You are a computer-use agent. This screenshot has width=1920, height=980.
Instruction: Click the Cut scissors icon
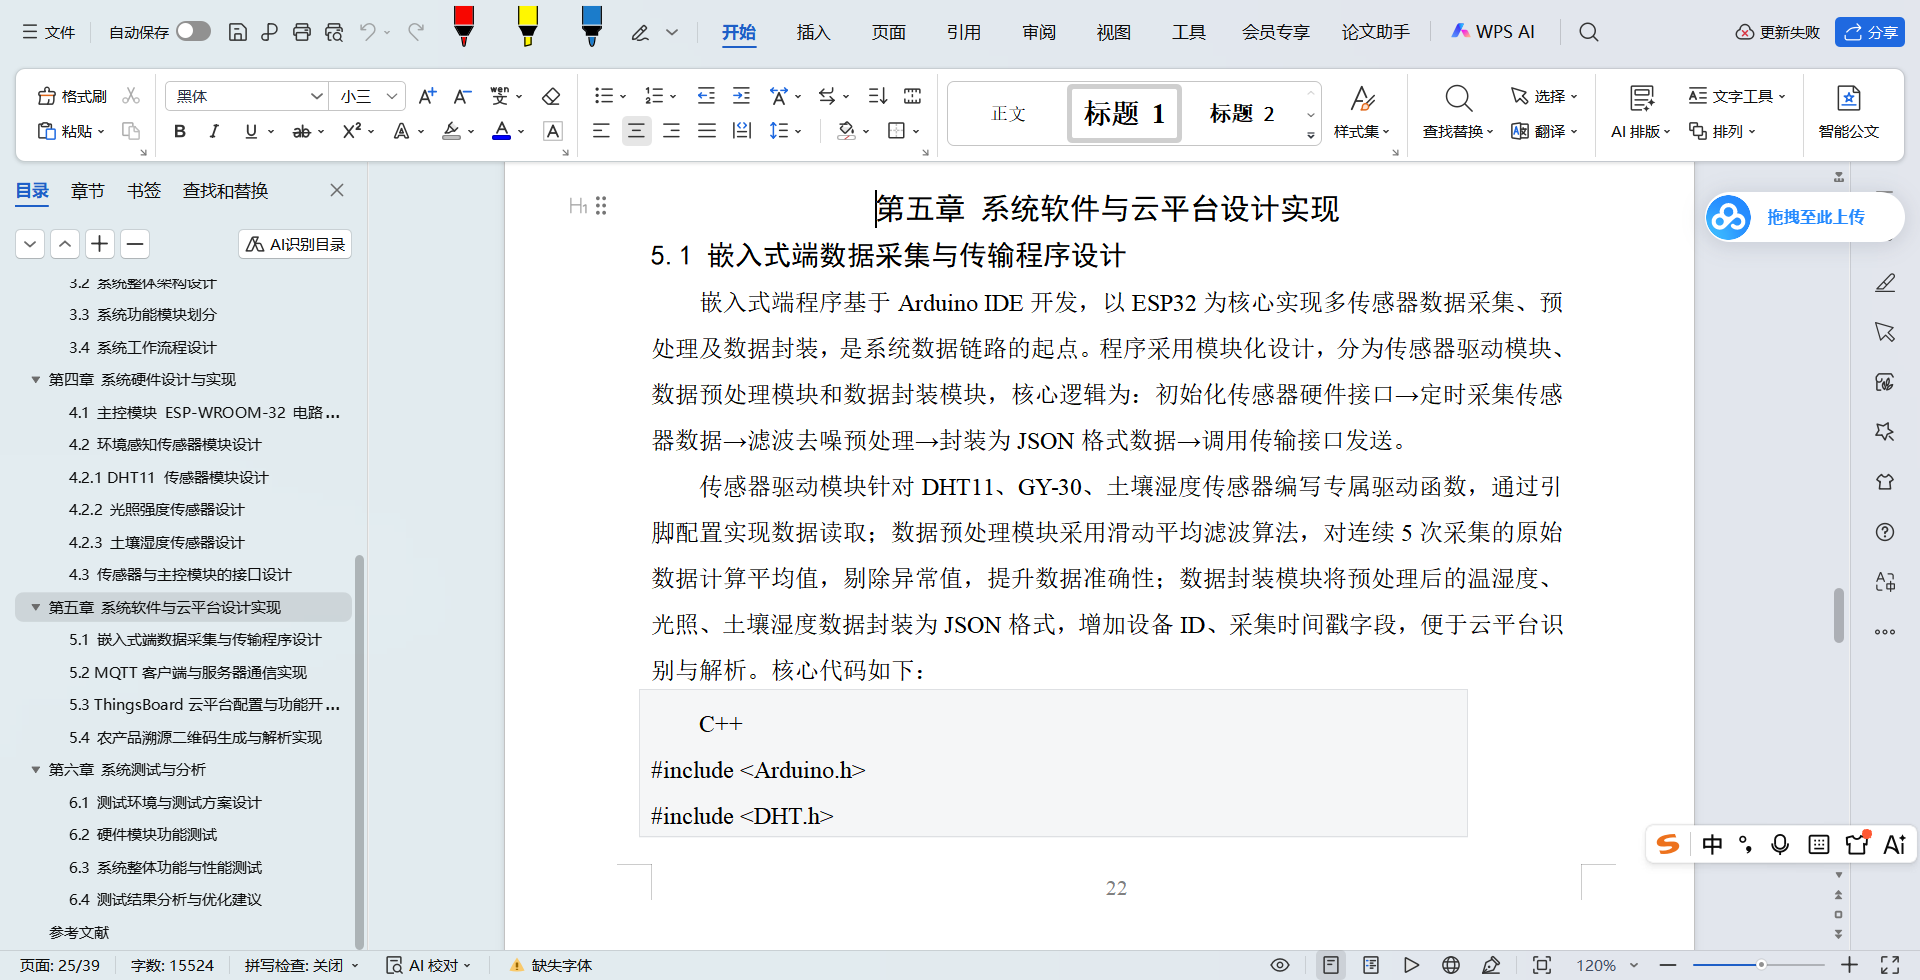click(x=131, y=96)
